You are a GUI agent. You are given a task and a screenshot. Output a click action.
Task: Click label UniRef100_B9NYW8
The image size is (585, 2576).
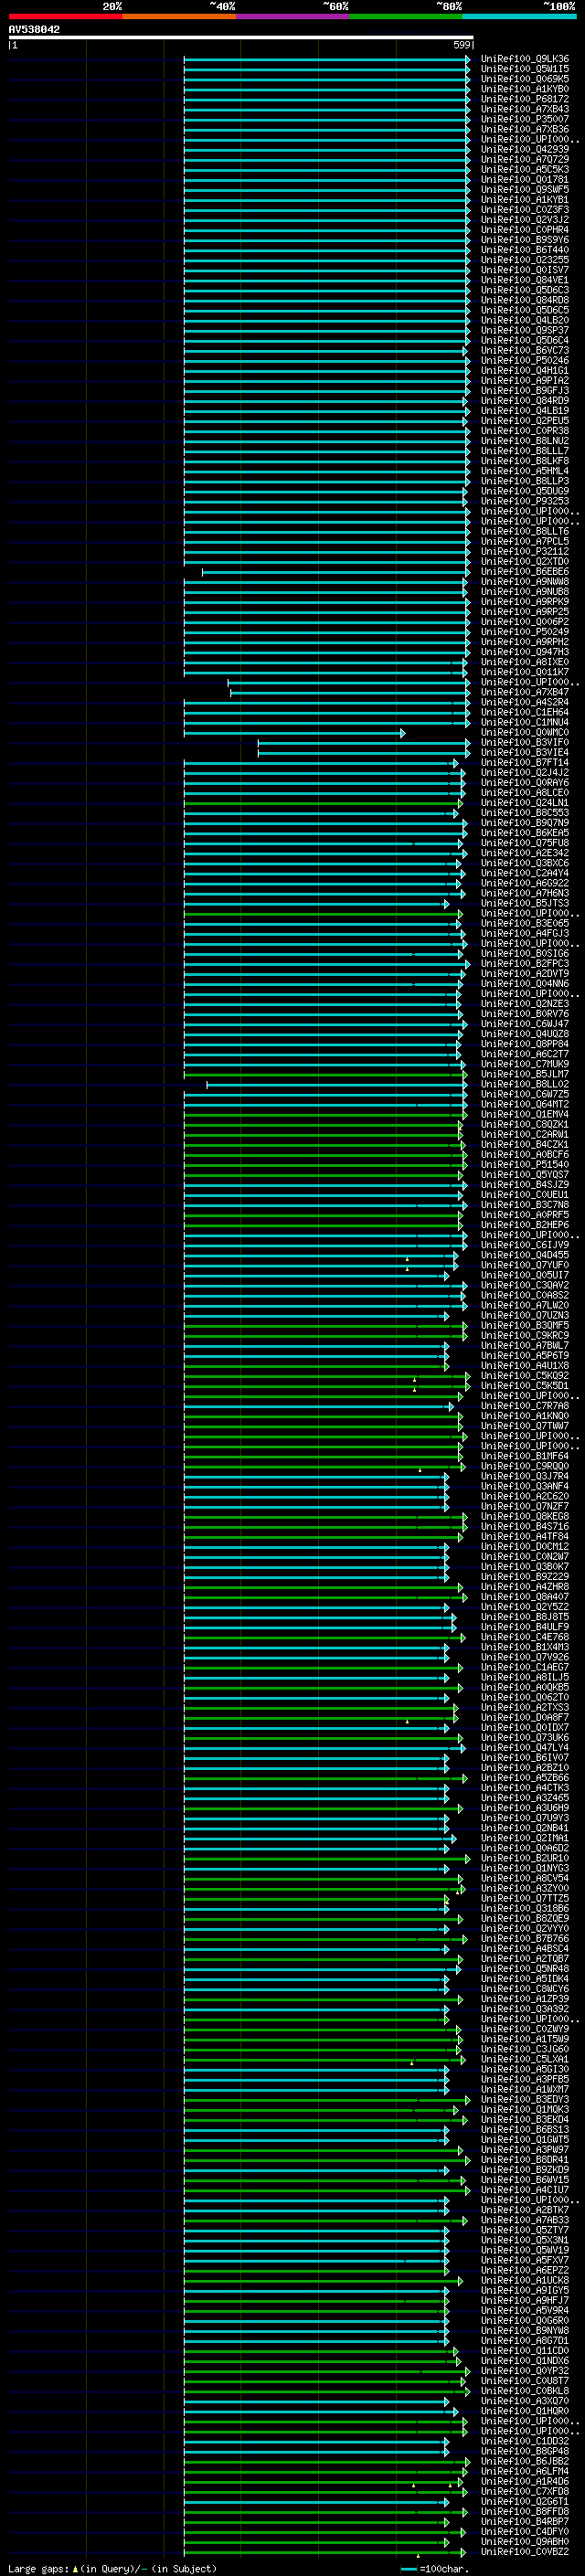(525, 2330)
